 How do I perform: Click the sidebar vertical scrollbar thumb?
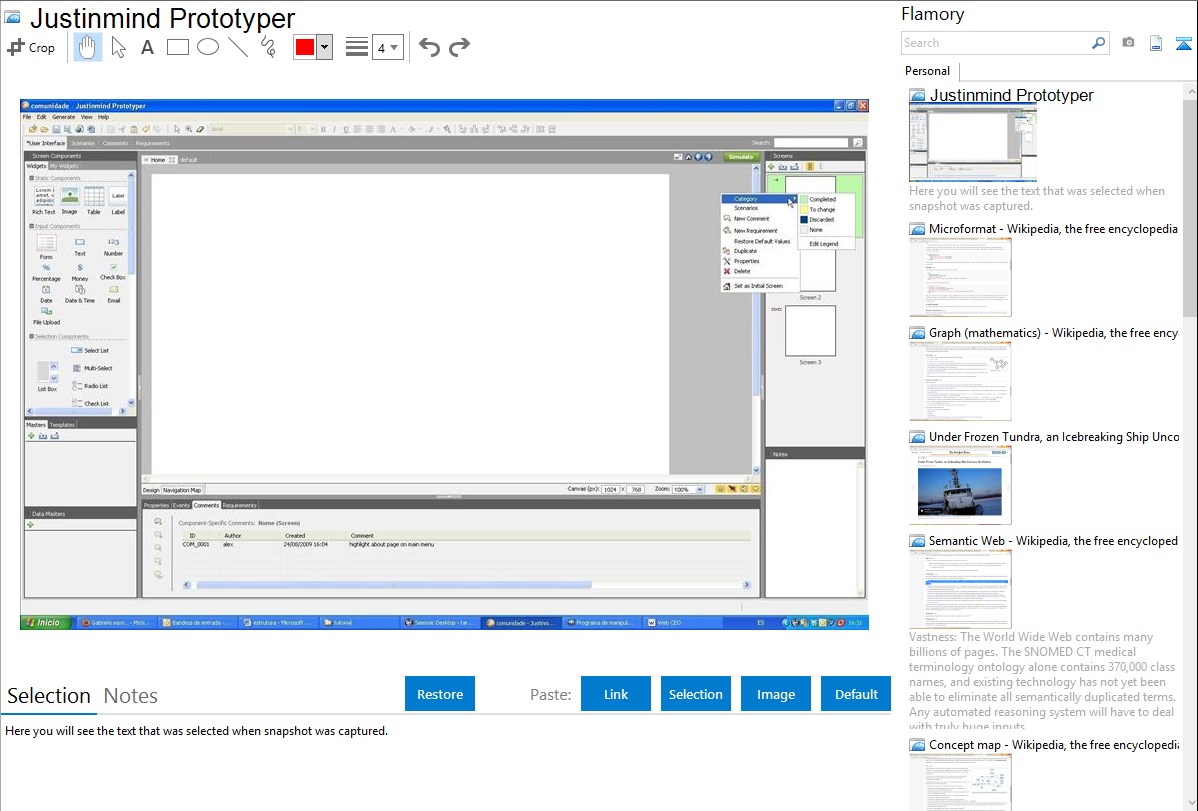[x=1191, y=207]
